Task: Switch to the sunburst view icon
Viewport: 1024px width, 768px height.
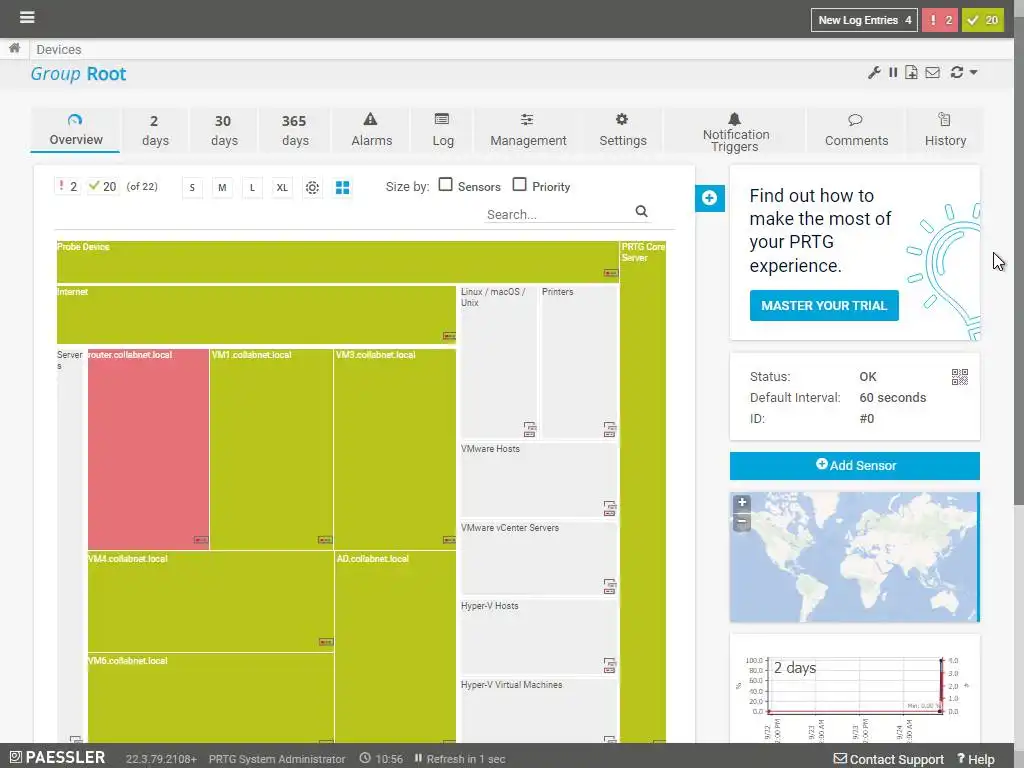Action: pos(312,187)
